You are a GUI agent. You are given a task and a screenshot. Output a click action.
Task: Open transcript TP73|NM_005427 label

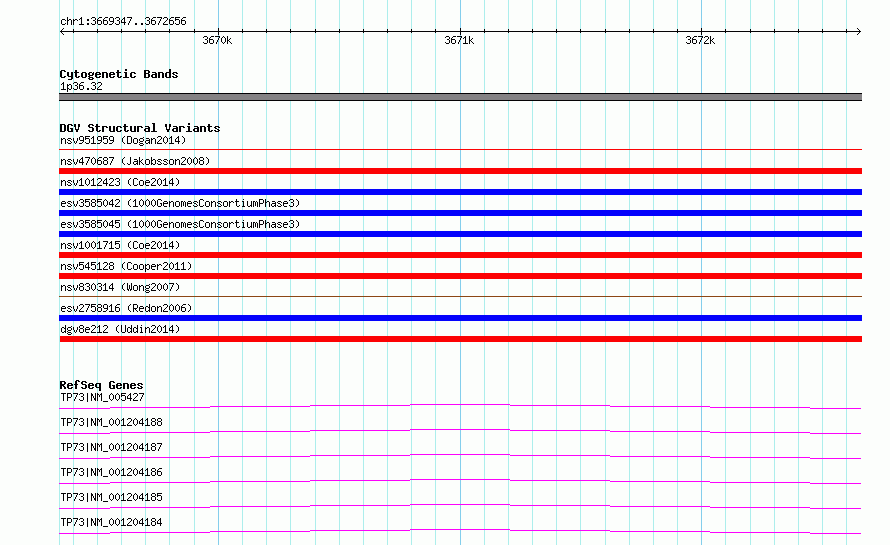[102, 397]
